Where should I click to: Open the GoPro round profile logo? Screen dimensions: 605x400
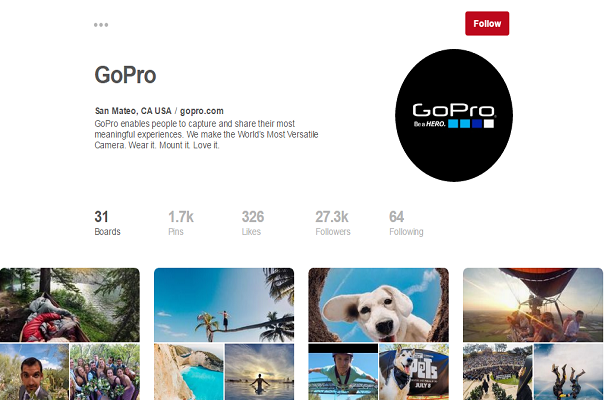point(454,115)
